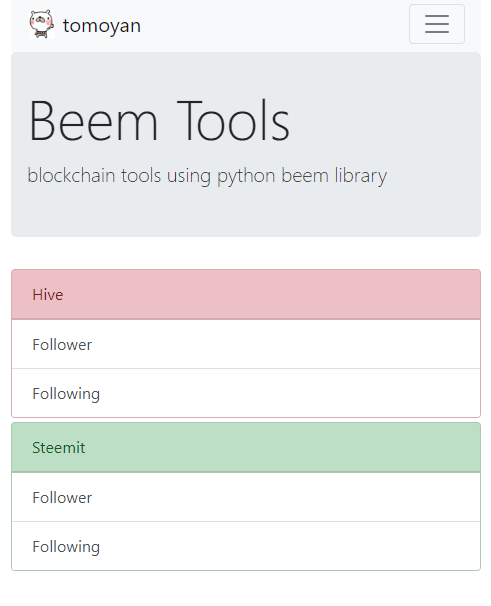491x606 pixels.
Task: Click the word Steemit in the green header
Action: click(58, 448)
